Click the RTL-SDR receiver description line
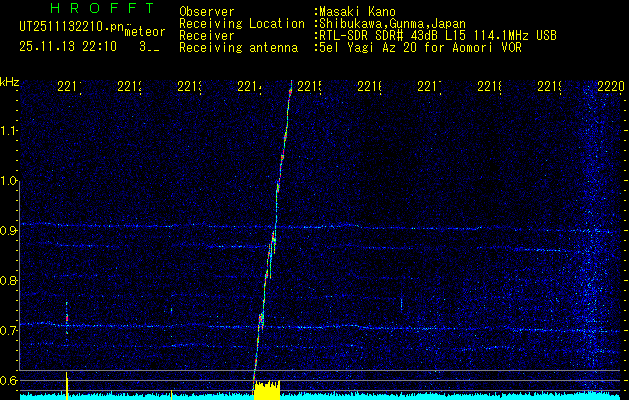 tap(437, 35)
